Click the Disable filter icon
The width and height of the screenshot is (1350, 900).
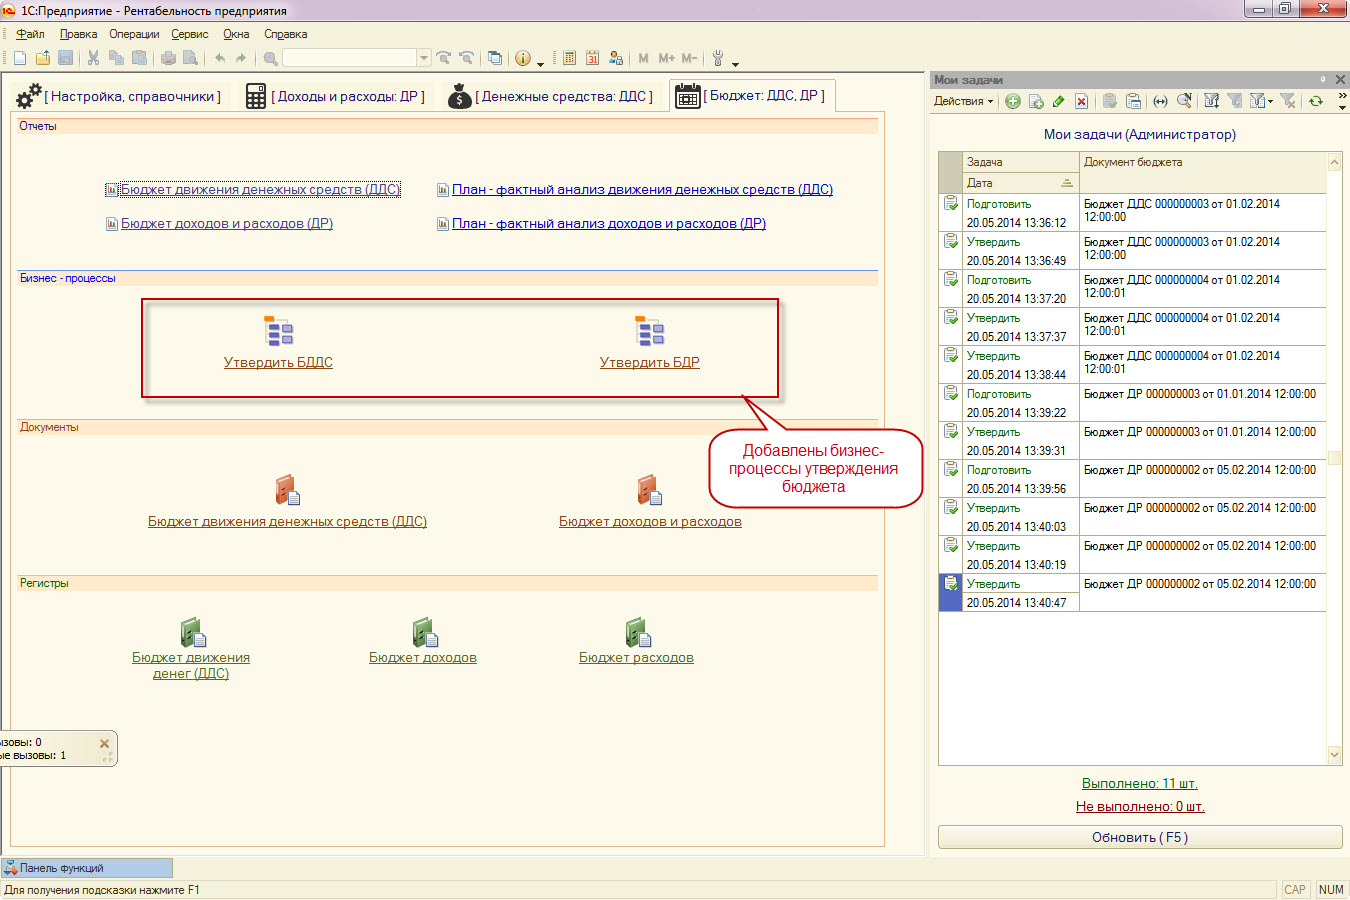pyautogui.click(x=1288, y=101)
